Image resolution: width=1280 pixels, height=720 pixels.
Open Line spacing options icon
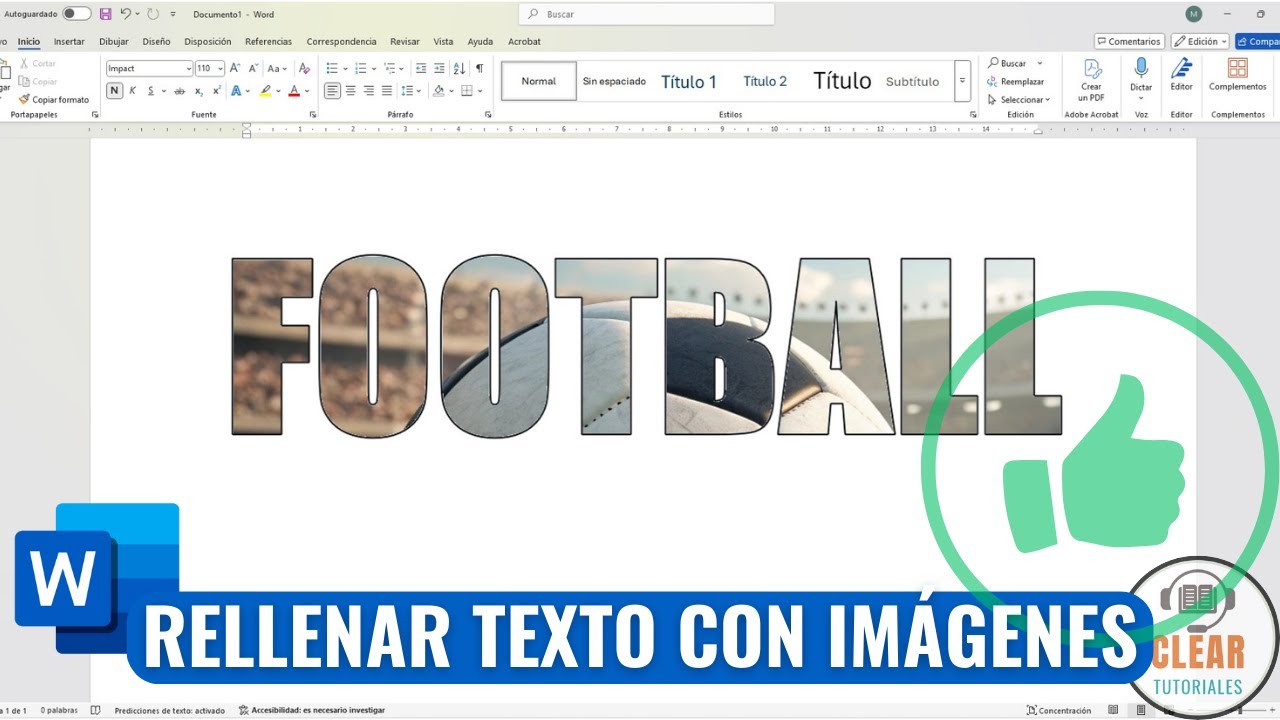407,91
